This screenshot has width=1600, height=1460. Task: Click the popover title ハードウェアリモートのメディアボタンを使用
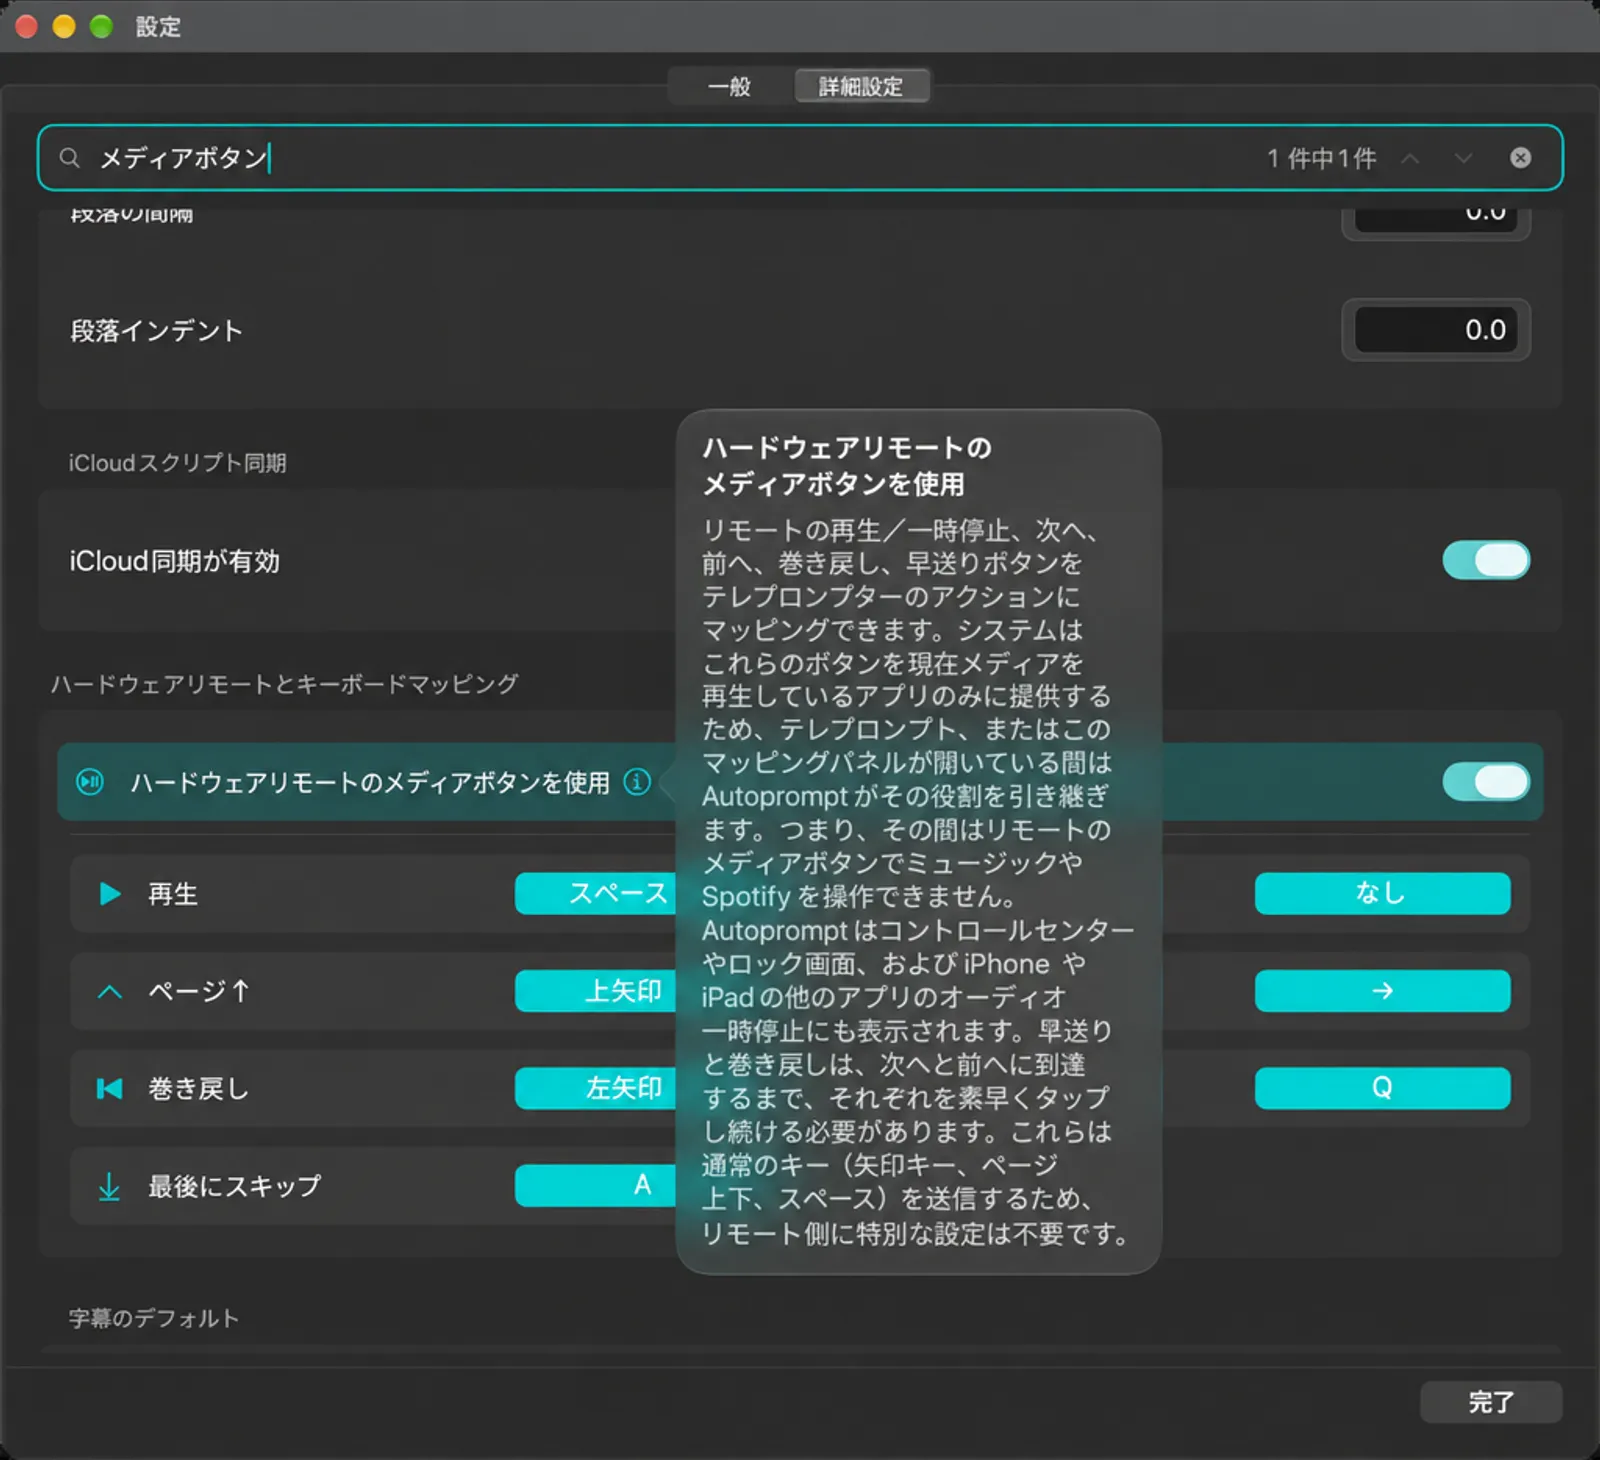pyautogui.click(x=847, y=466)
